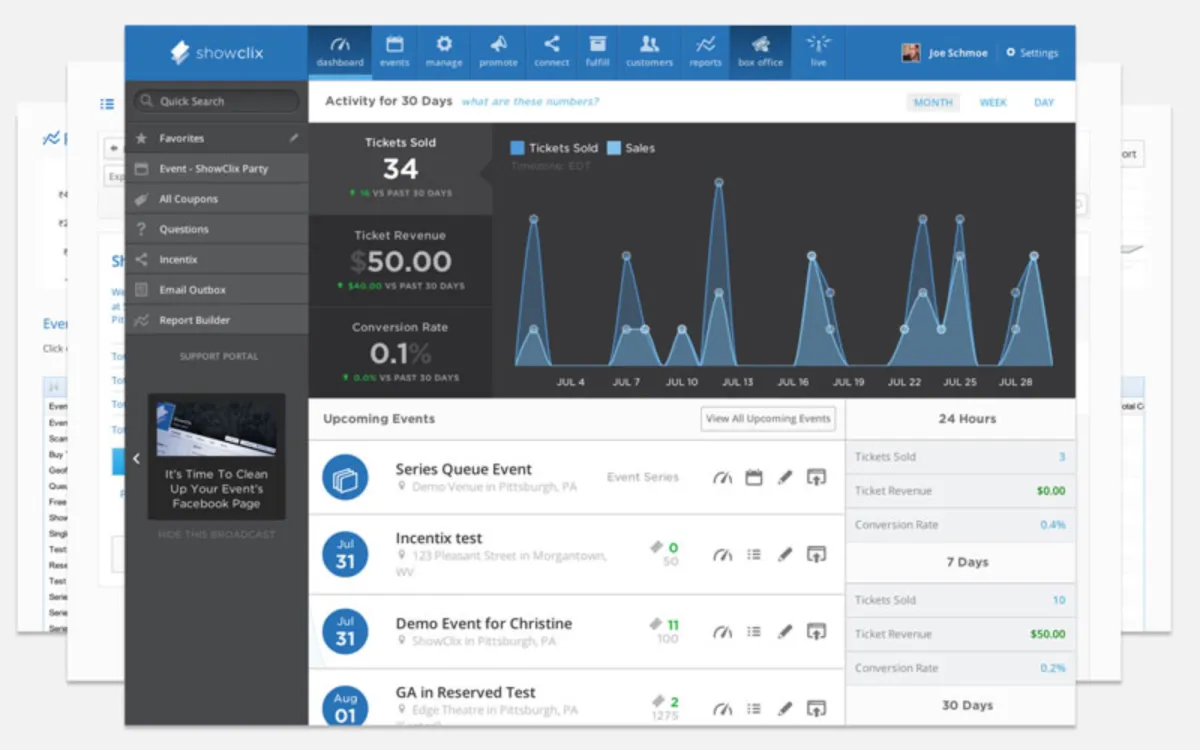Open dashboard gauge icon for Series Queue Event

pyautogui.click(x=722, y=478)
